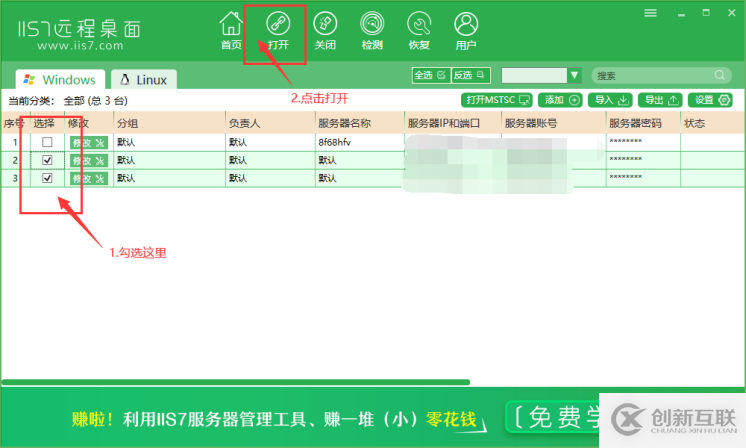The image size is (746, 448).
Task: Click the 修改 edit button in row 1
Action: point(89,142)
